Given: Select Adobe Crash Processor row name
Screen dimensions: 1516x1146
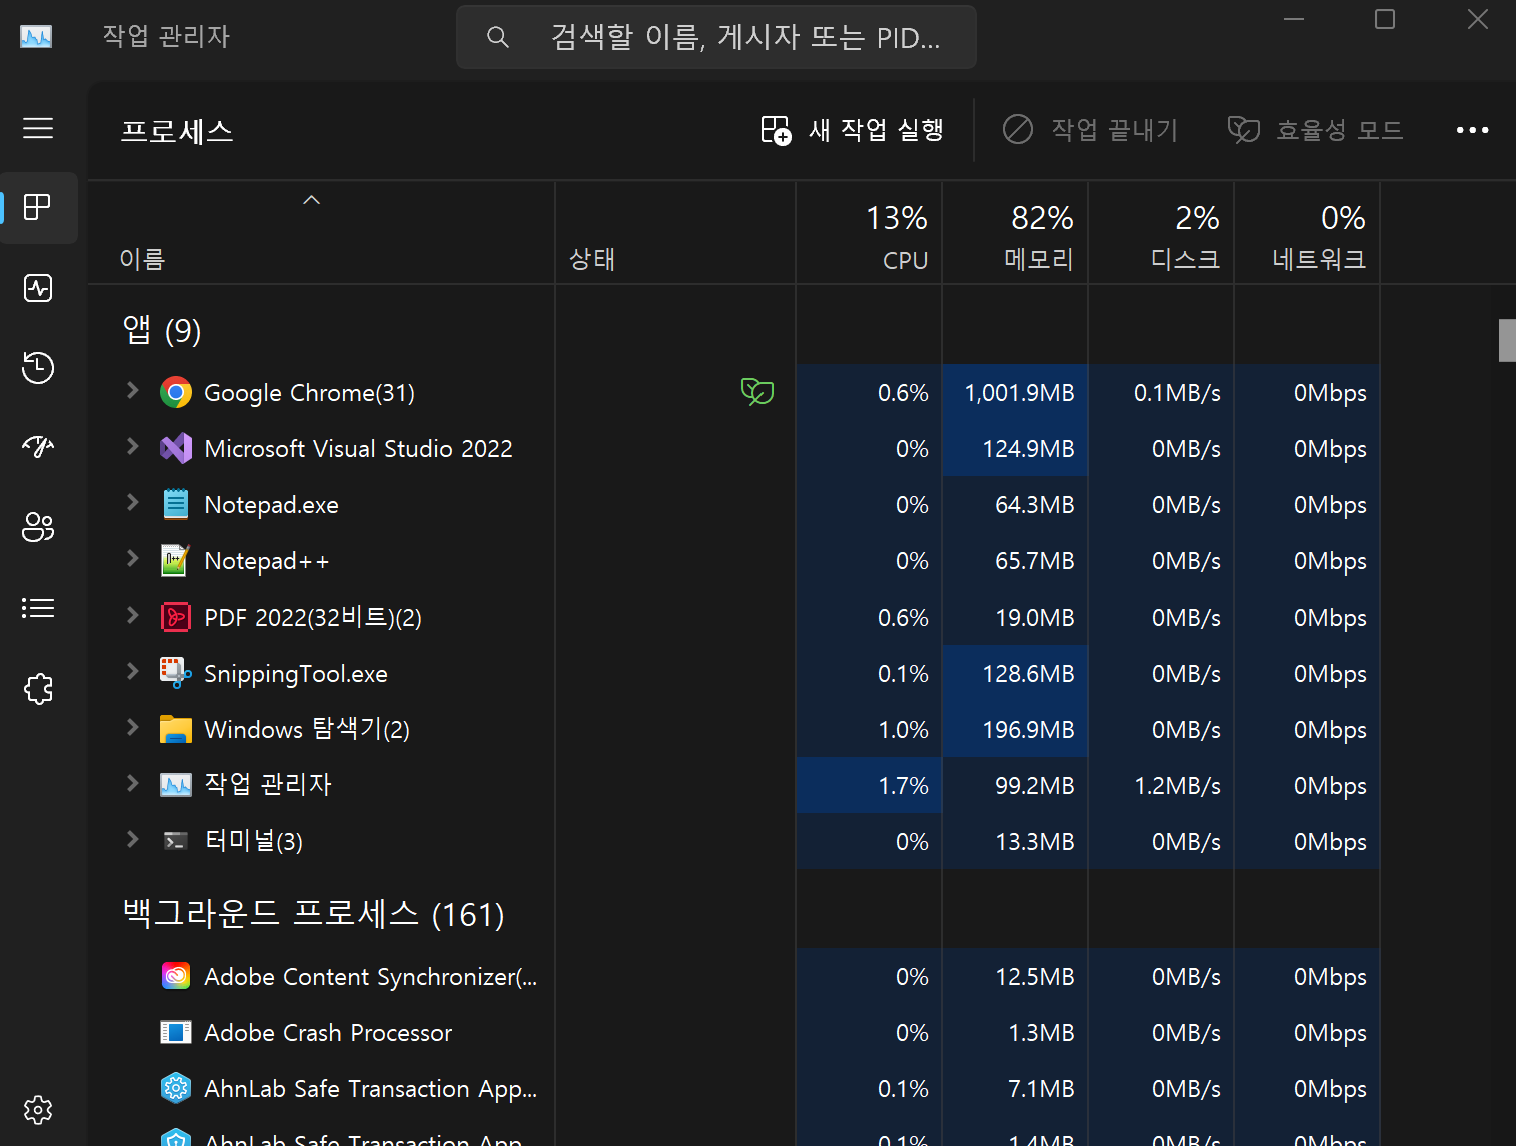Looking at the screenshot, I should point(328,1033).
